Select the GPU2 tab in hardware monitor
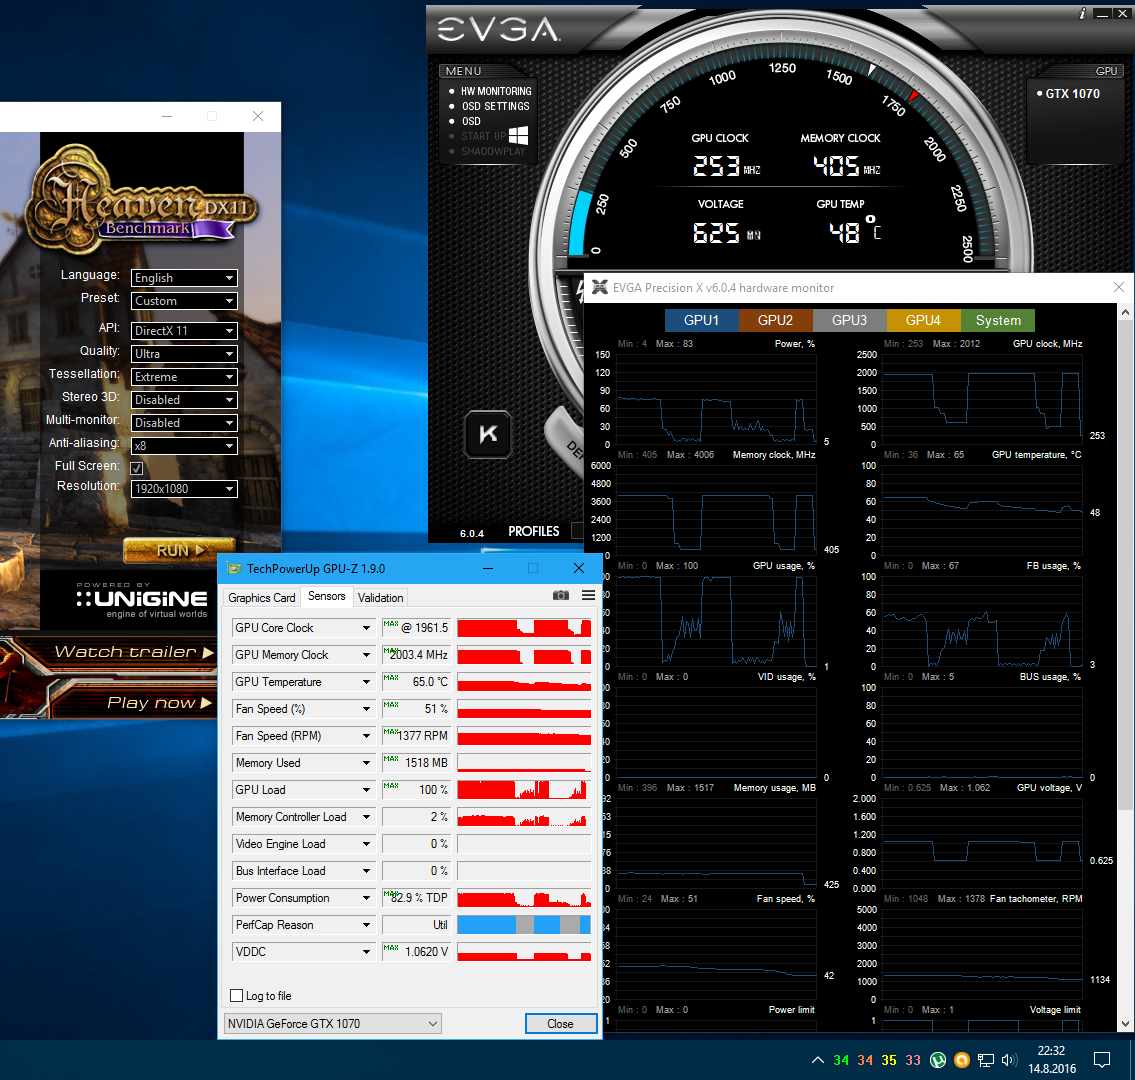 (775, 320)
